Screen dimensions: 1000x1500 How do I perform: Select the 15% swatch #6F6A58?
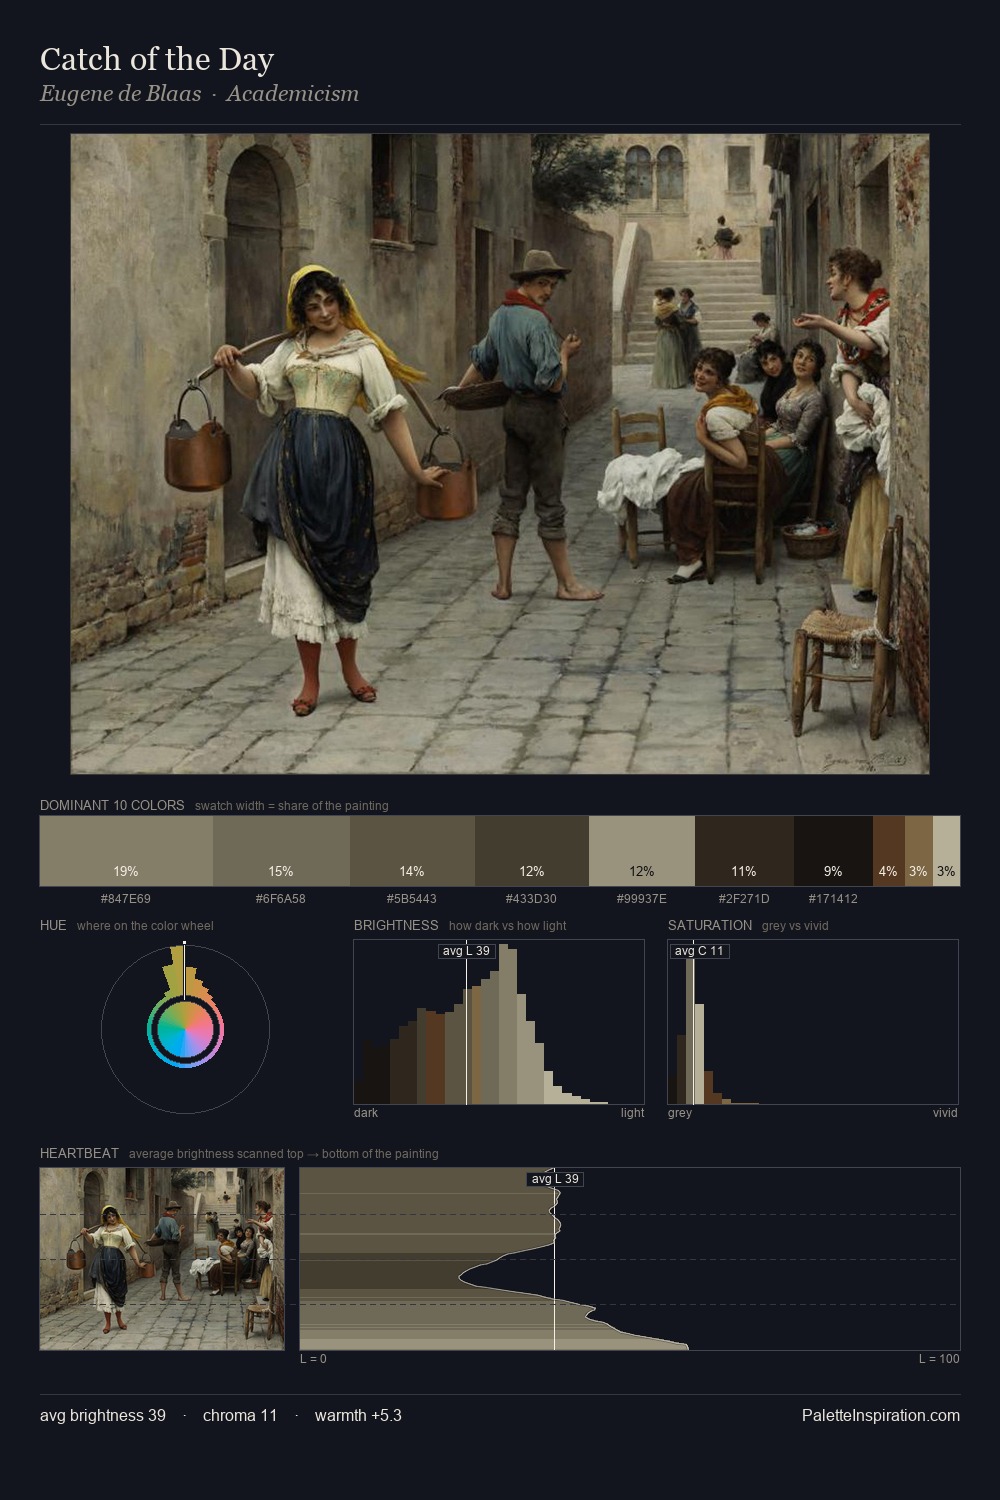coord(281,851)
